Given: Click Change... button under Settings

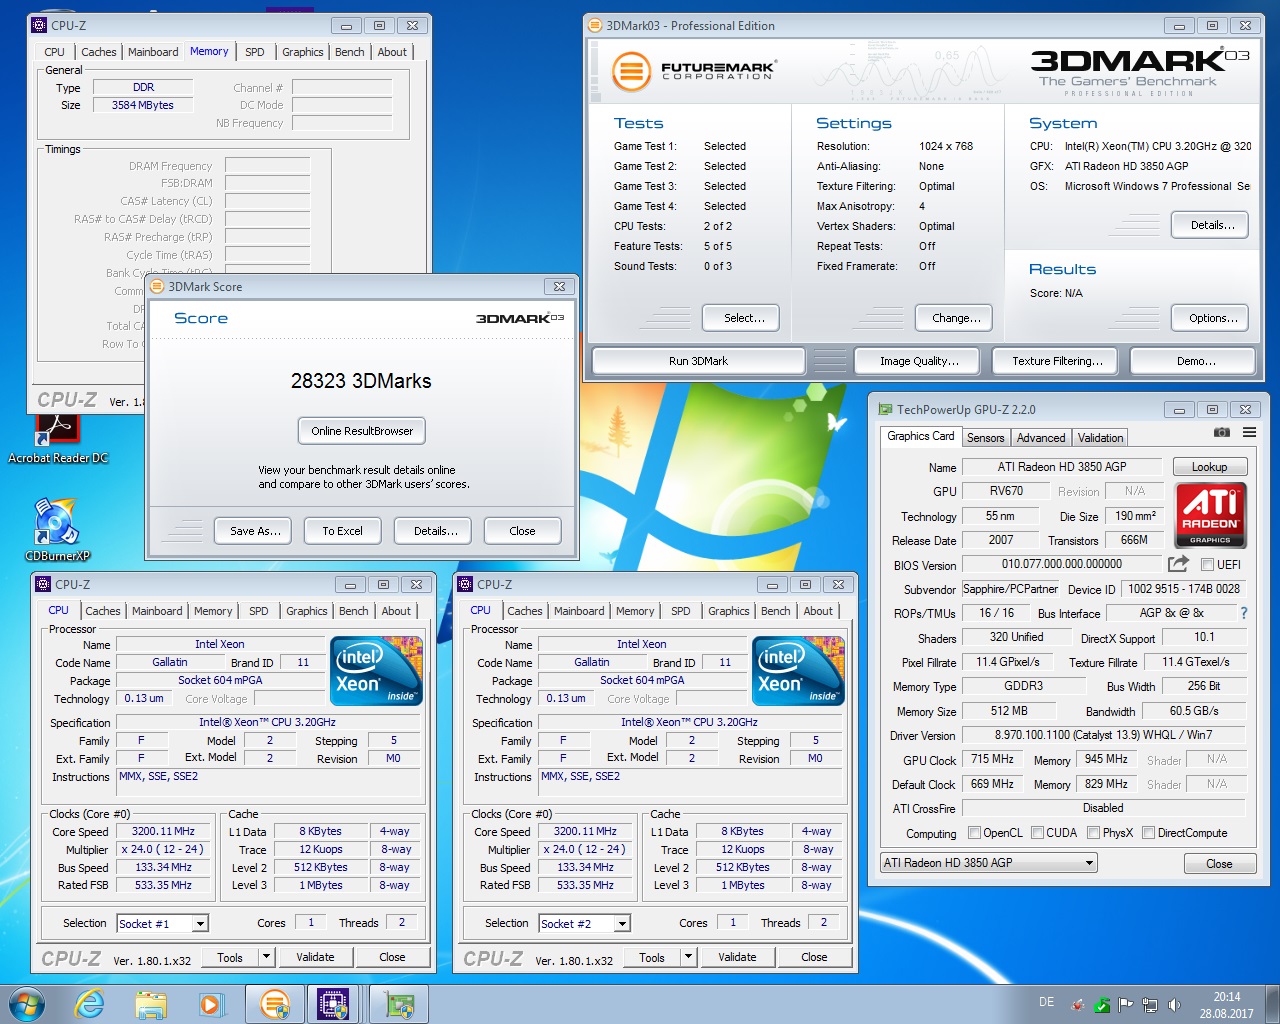Looking at the screenshot, I should point(955,318).
